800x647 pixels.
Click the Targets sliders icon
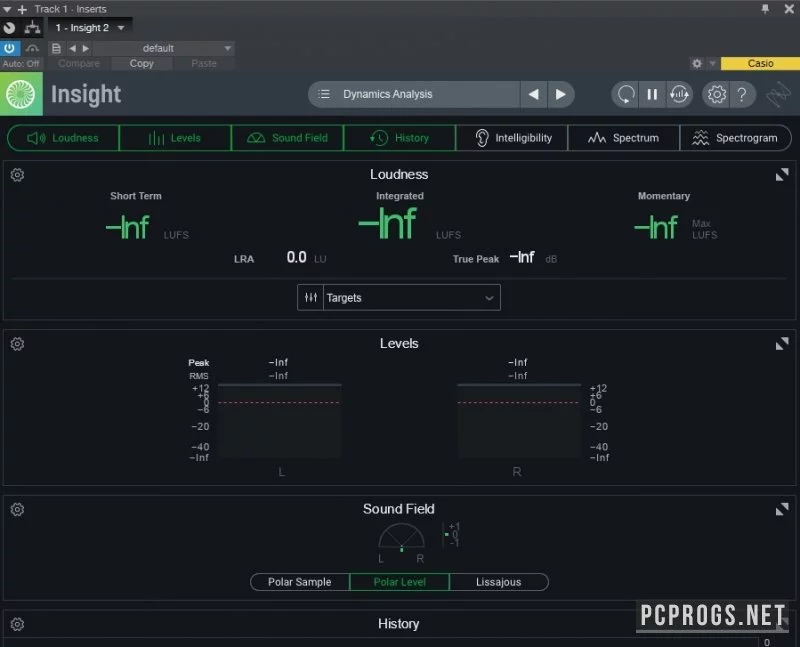pyautogui.click(x=311, y=297)
